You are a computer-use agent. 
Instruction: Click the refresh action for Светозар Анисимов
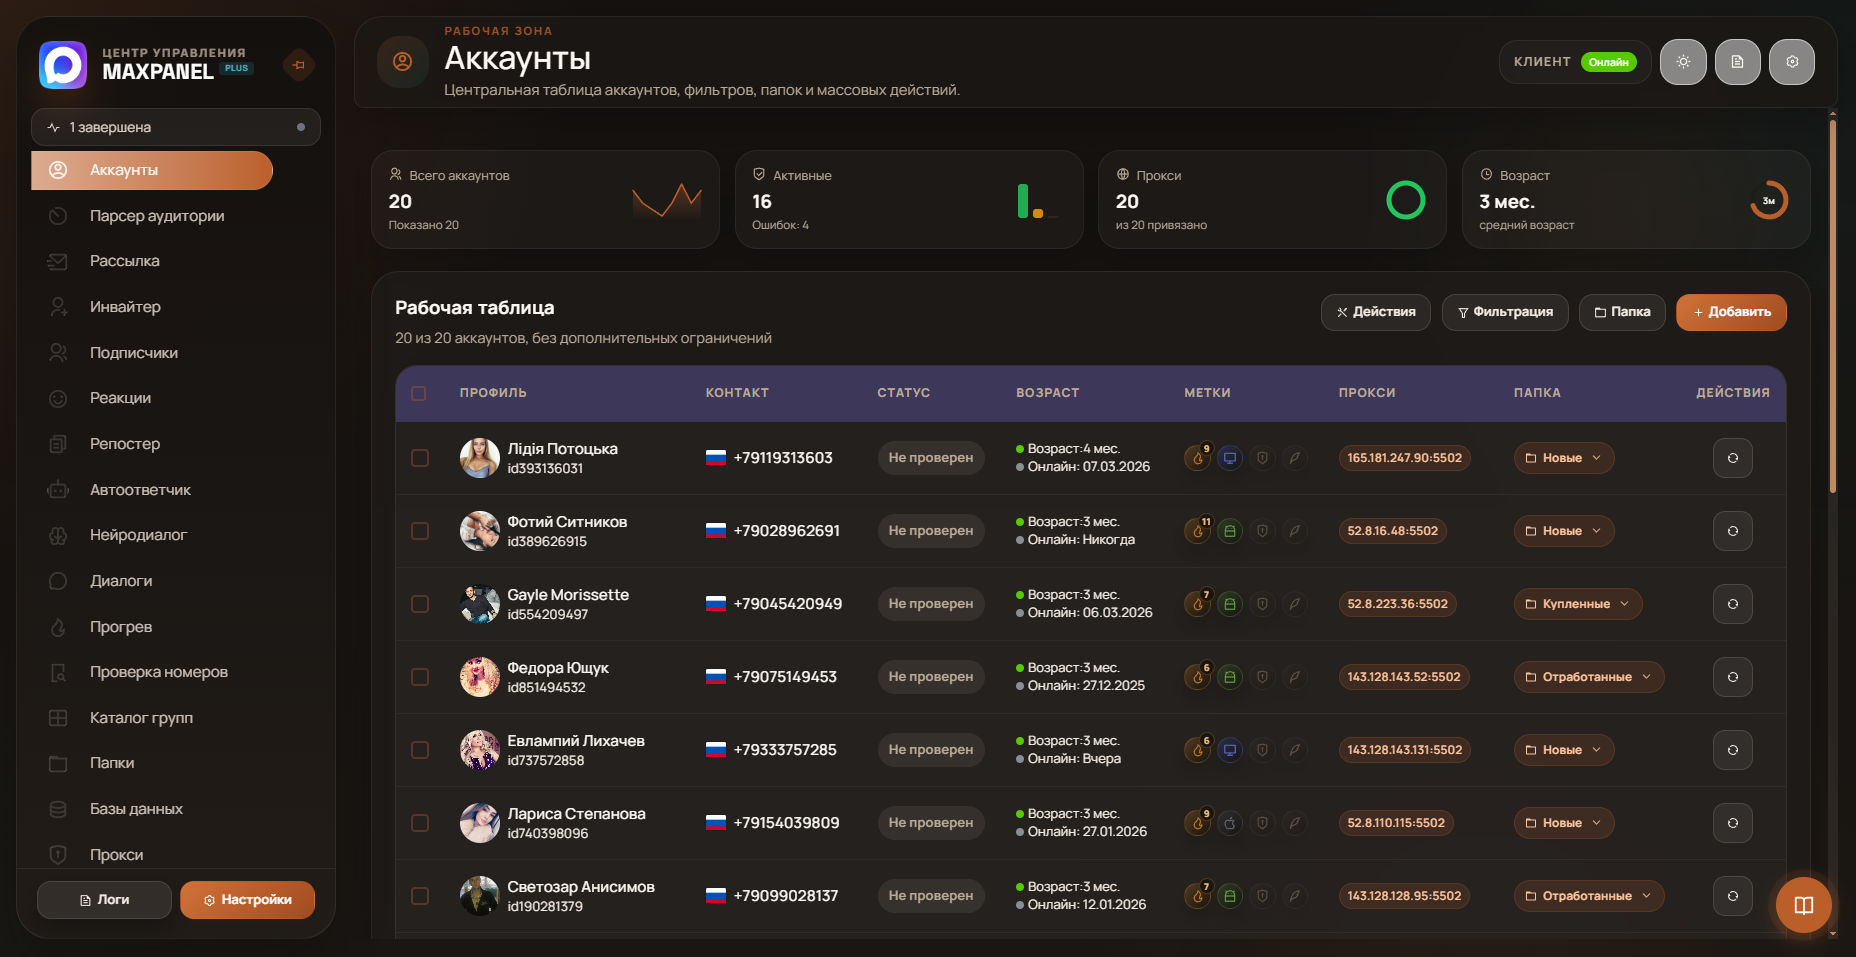coord(1733,896)
